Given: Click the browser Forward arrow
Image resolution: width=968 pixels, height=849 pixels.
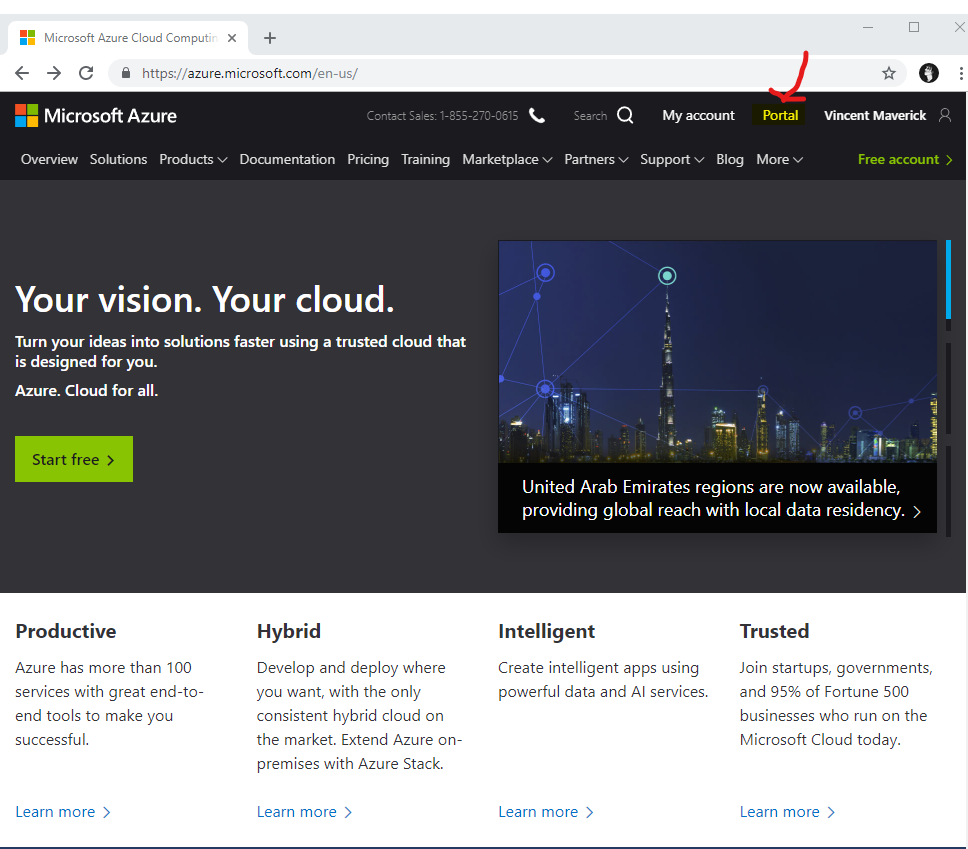Looking at the screenshot, I should [54, 73].
